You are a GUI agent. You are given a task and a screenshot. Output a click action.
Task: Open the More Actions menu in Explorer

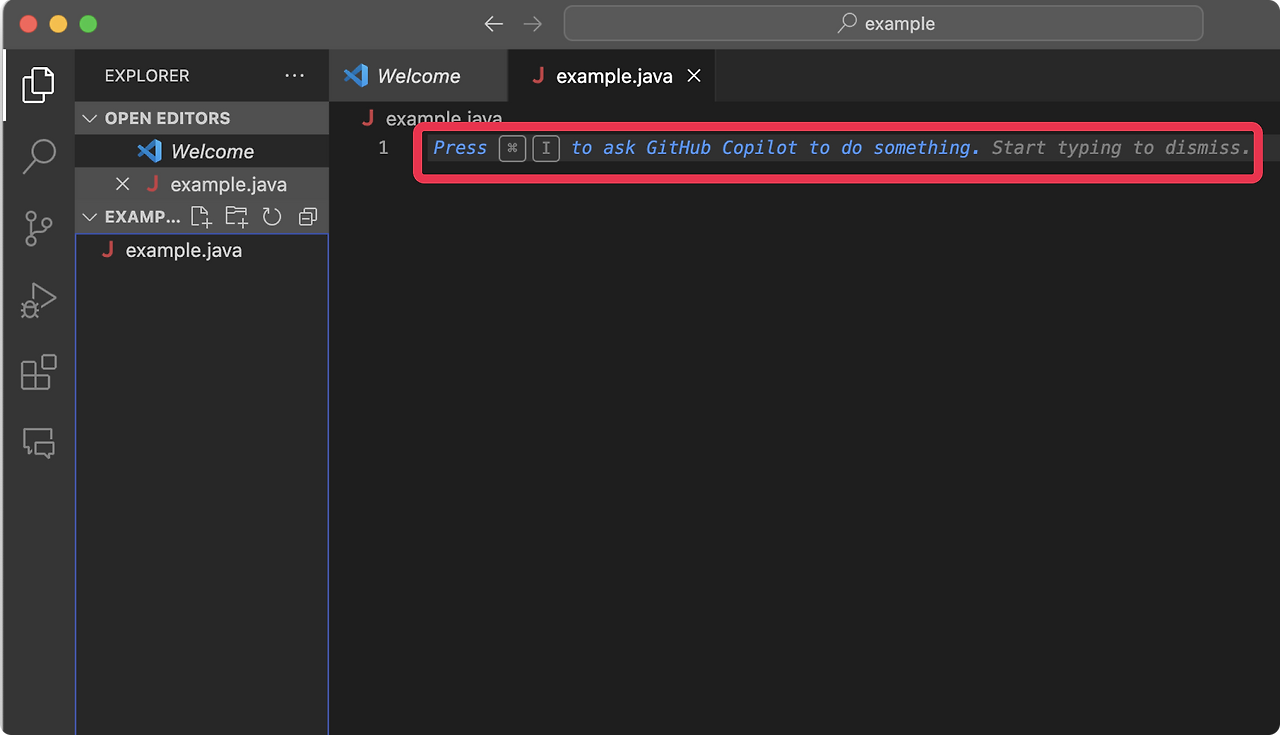point(294,75)
